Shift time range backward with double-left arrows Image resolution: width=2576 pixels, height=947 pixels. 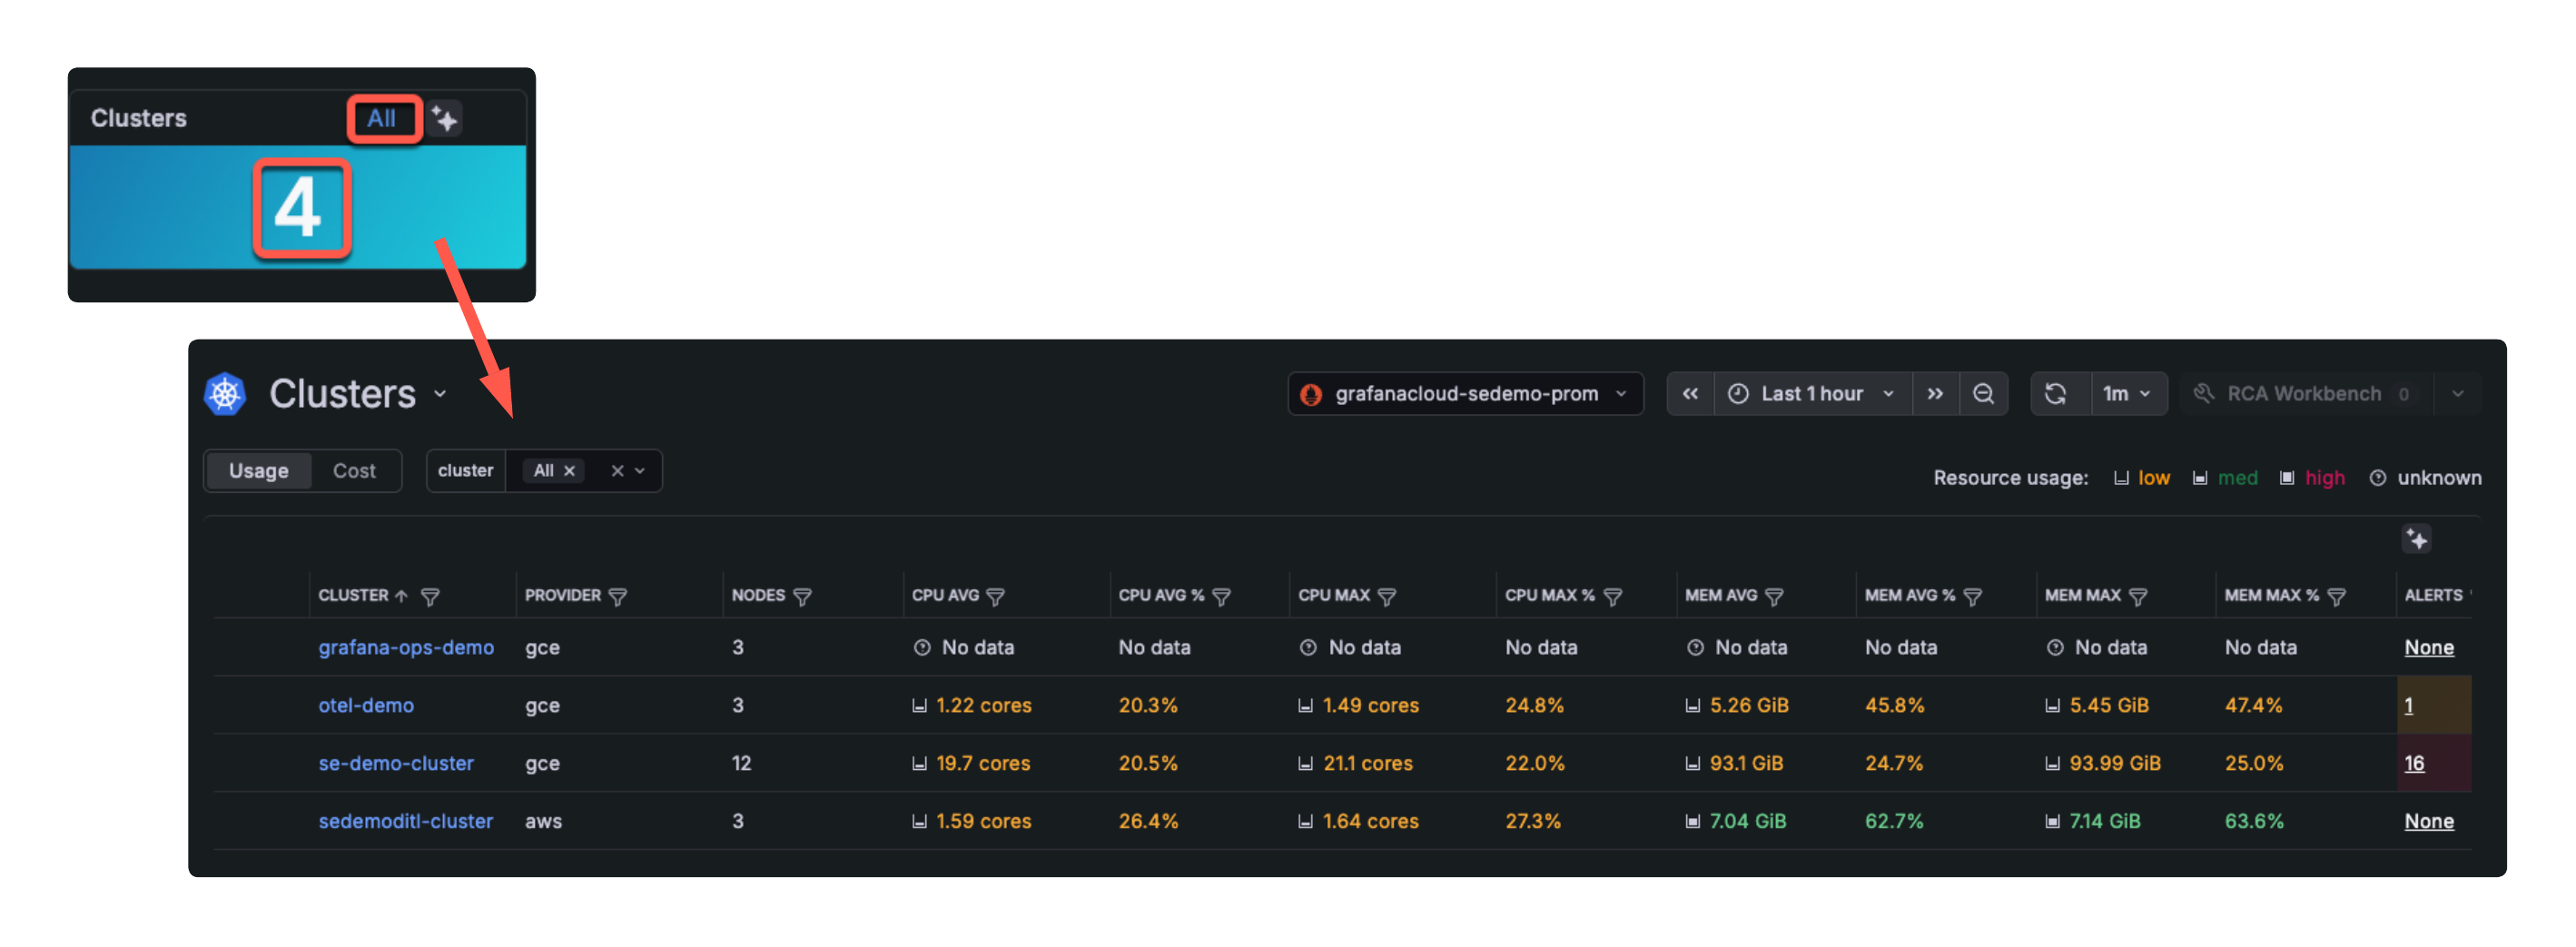[x=1690, y=394]
